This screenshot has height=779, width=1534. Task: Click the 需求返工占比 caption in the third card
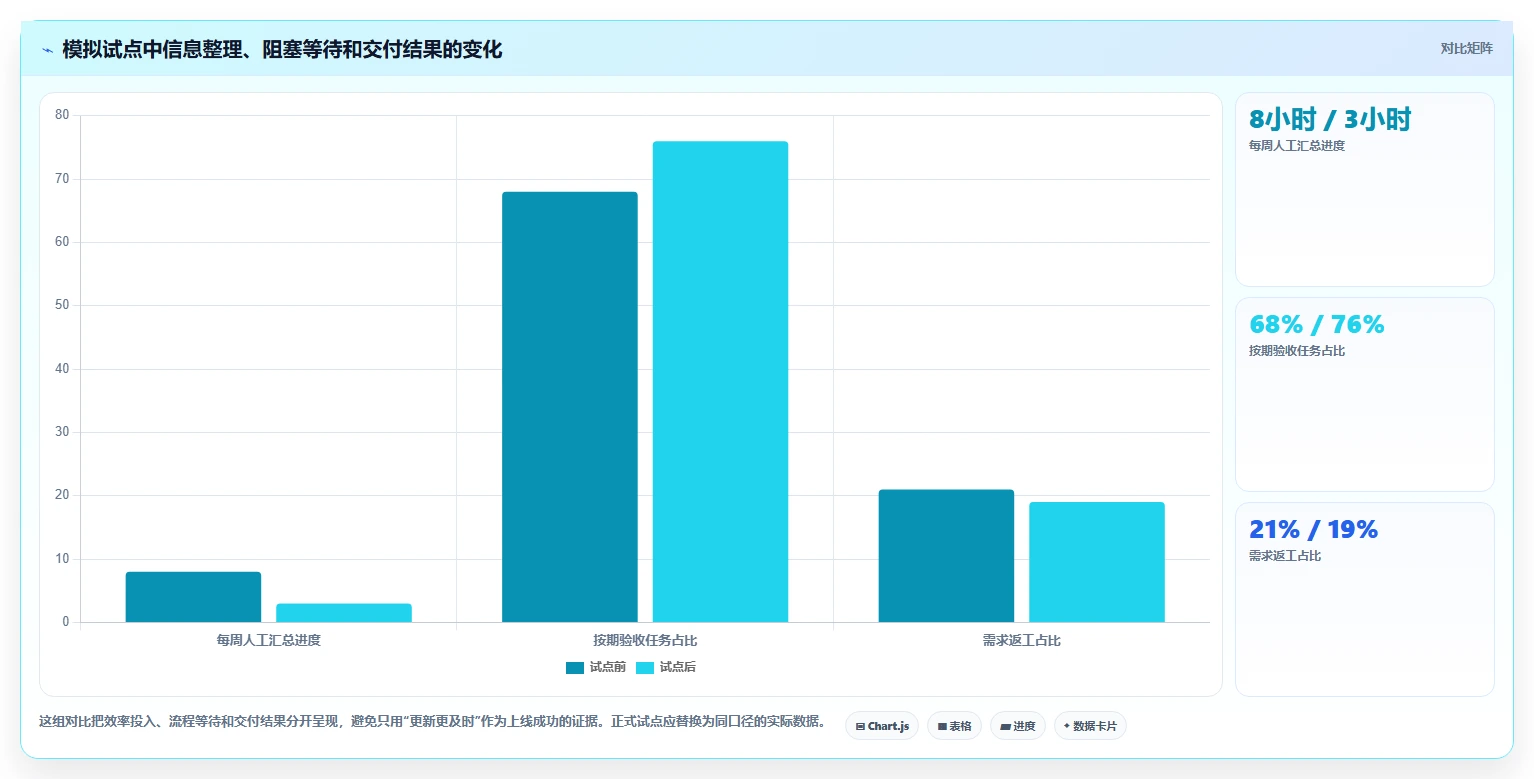(1285, 556)
